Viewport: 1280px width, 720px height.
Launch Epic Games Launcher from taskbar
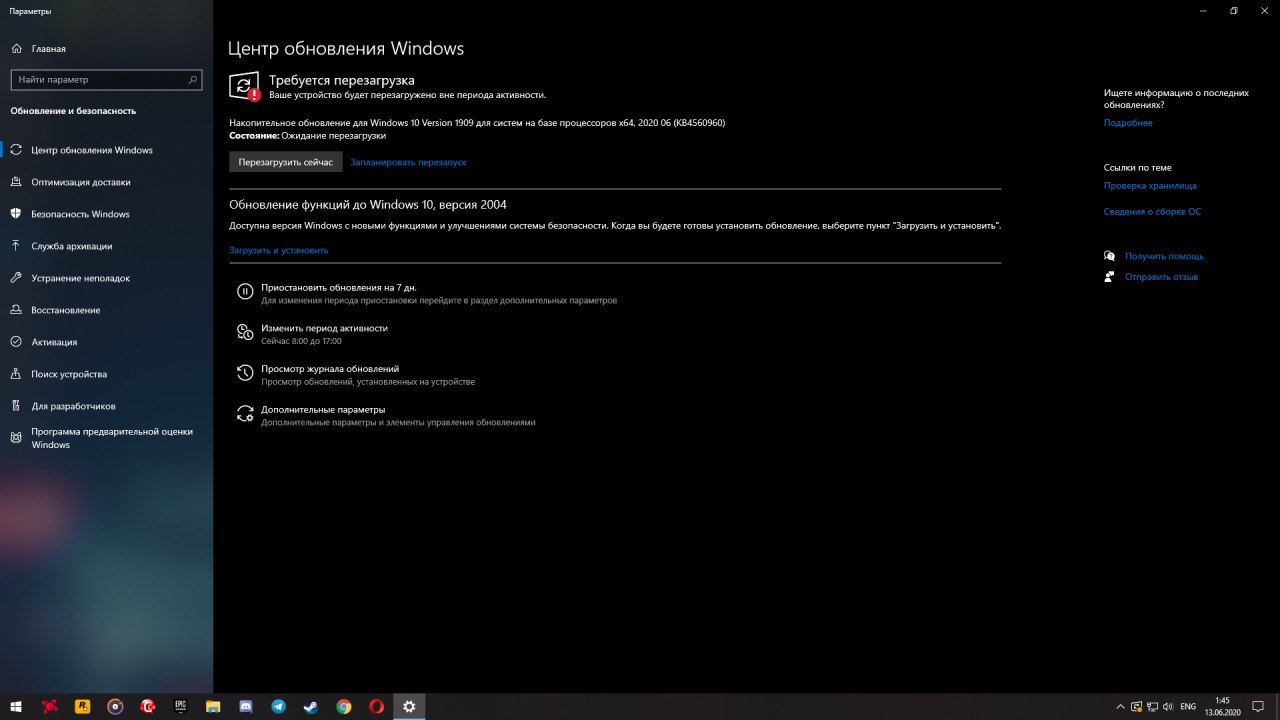pos(181,706)
